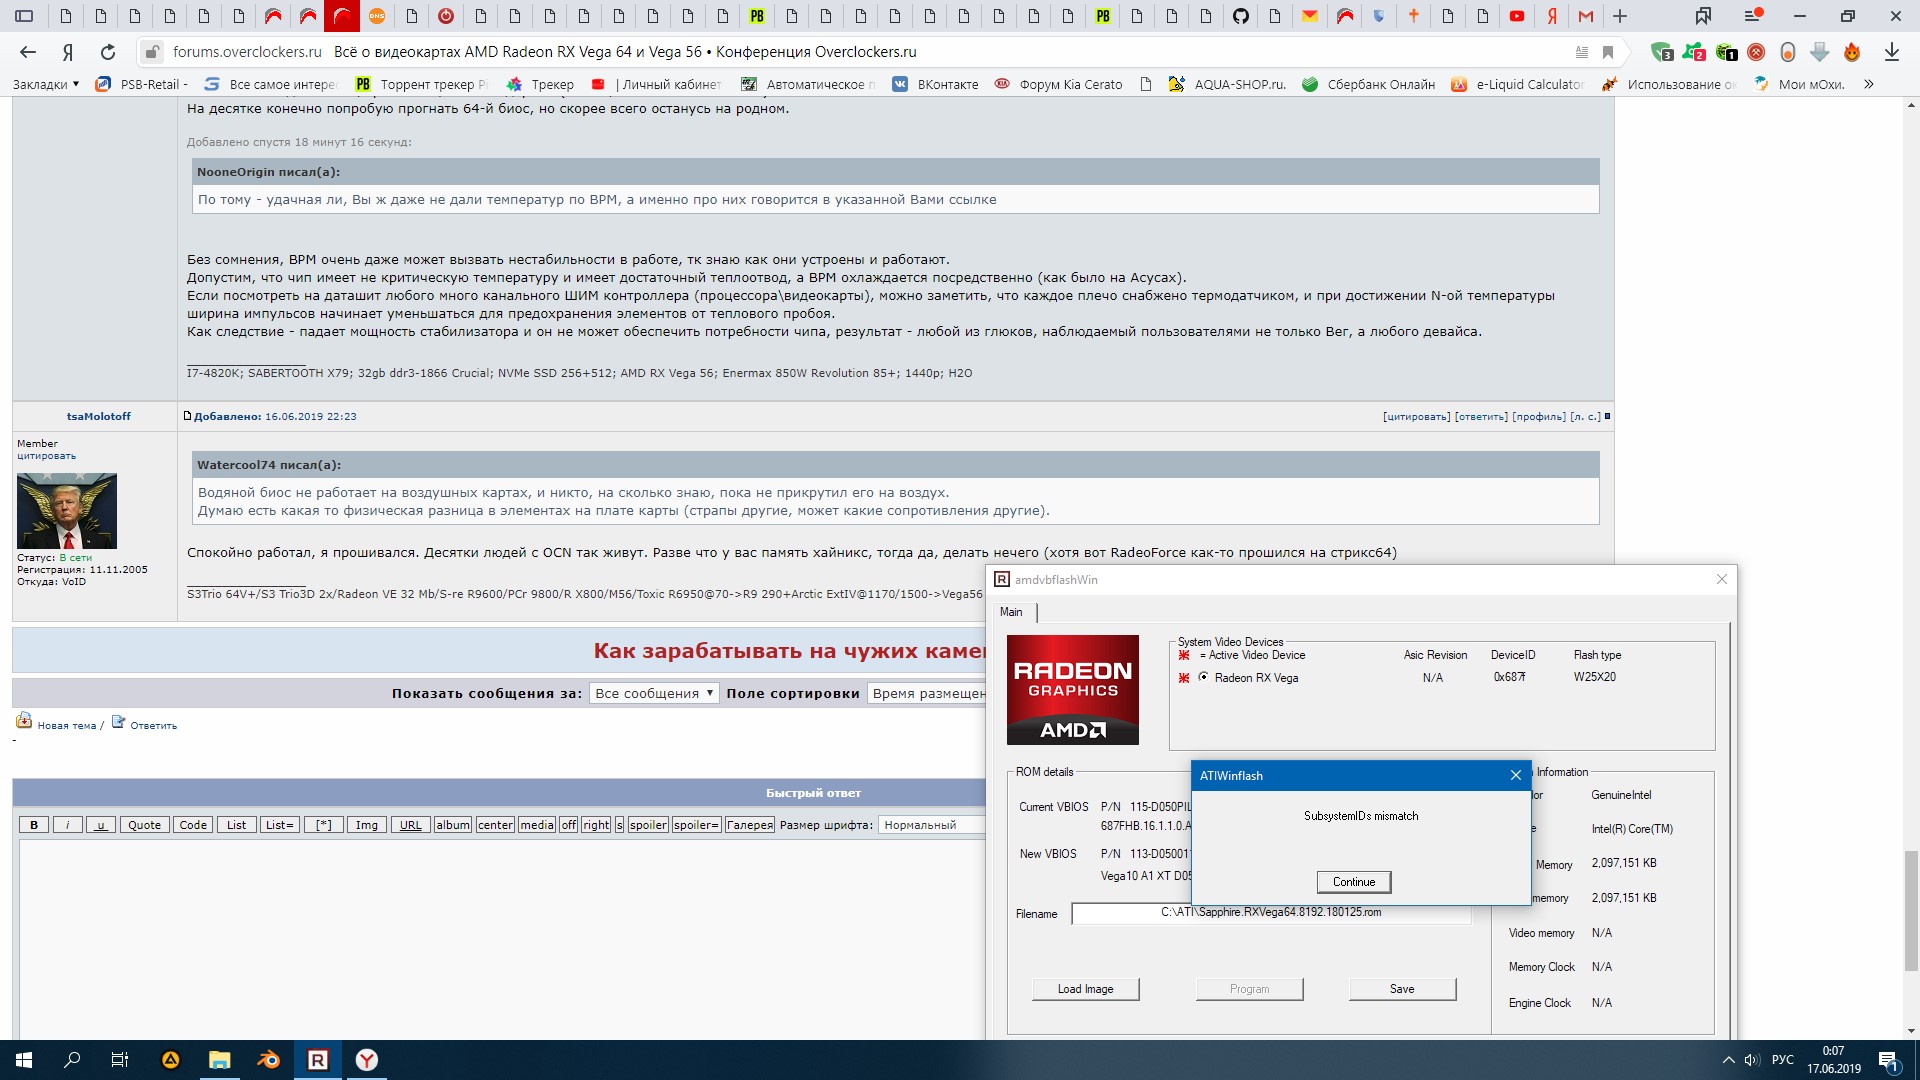Viewport: 1920px width, 1080px height.
Task: Open Blender from the Windows taskbar
Action: 268,1060
